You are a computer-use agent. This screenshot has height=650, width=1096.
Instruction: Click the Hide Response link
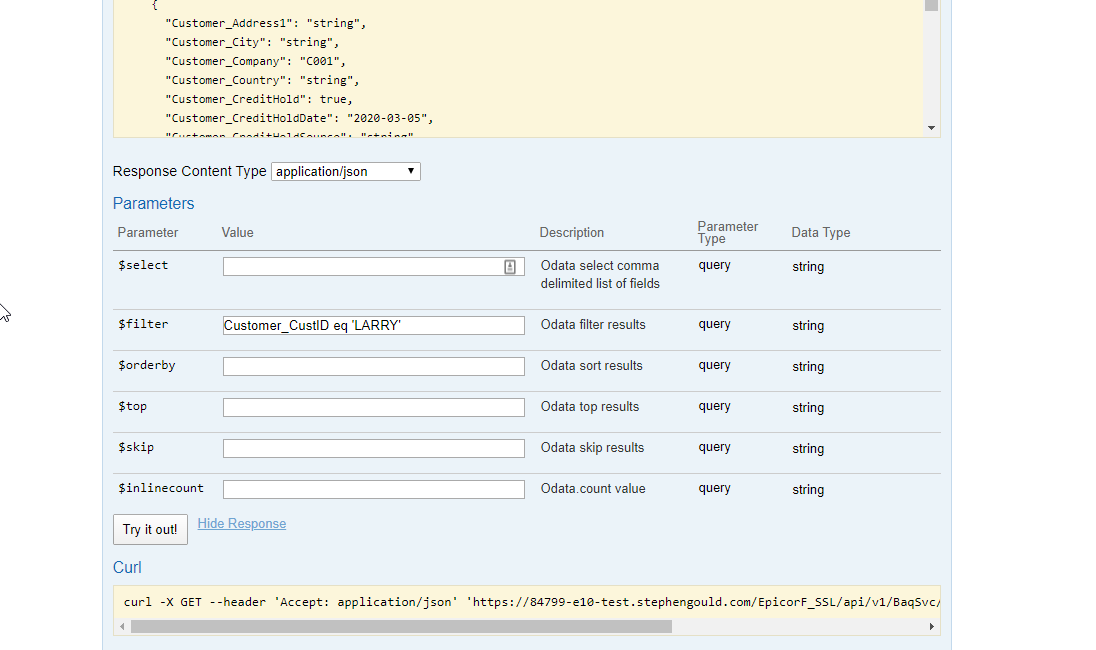242,523
